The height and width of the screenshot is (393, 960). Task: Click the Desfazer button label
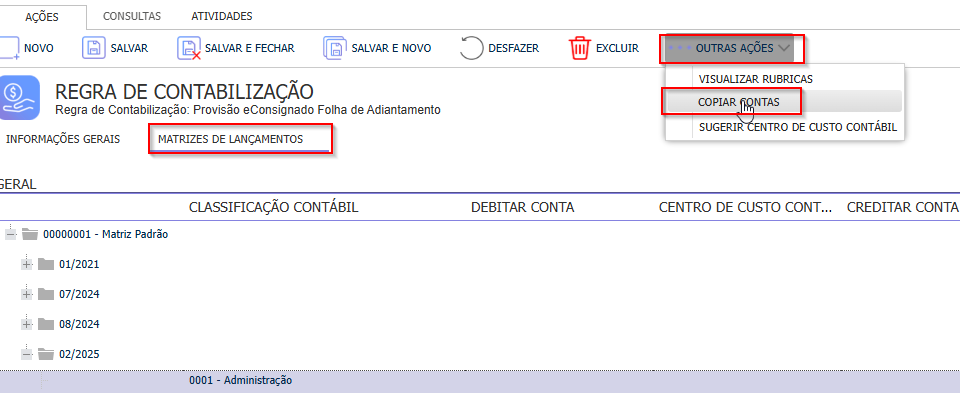[x=514, y=48]
